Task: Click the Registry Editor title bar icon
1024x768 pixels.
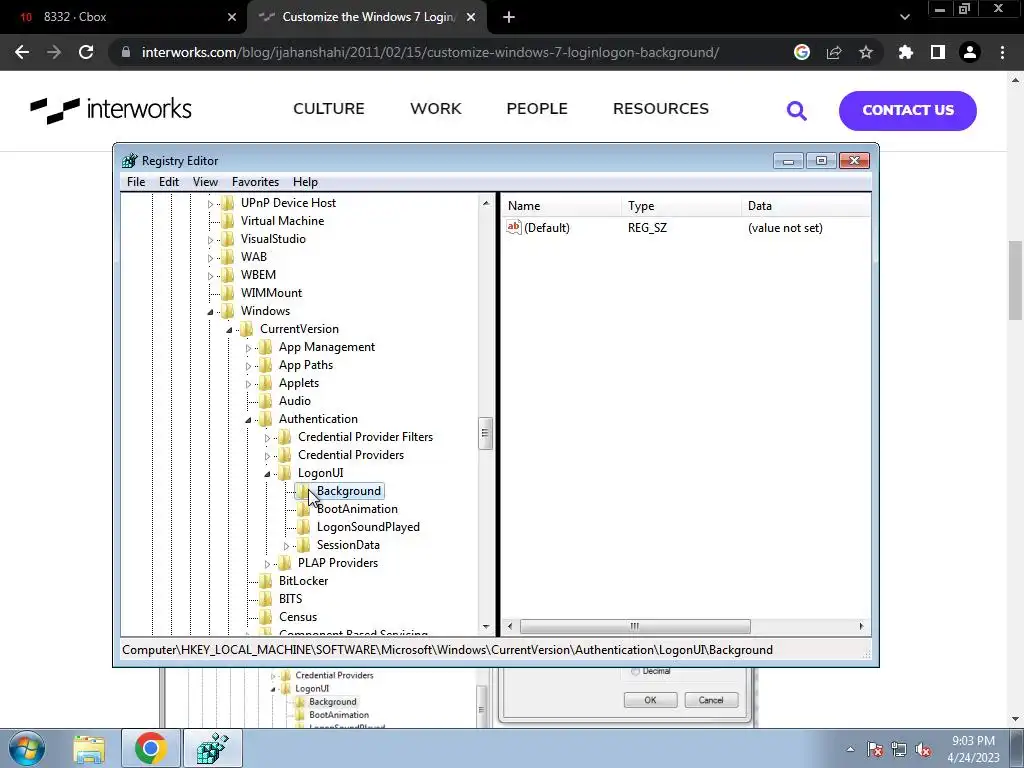Action: point(130,161)
